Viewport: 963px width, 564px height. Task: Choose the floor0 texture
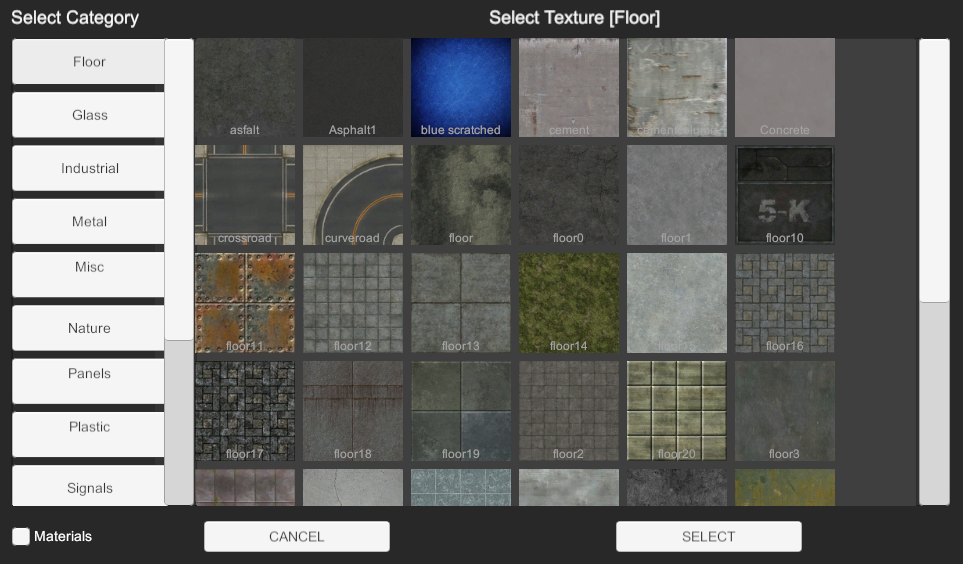point(569,195)
